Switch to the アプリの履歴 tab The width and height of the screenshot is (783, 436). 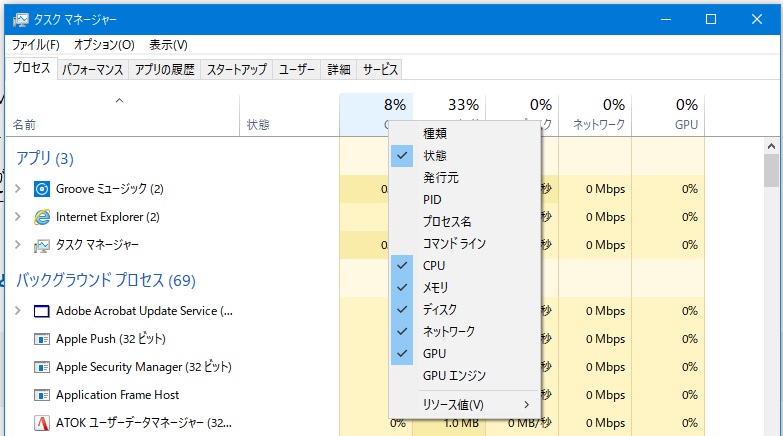coord(164,69)
